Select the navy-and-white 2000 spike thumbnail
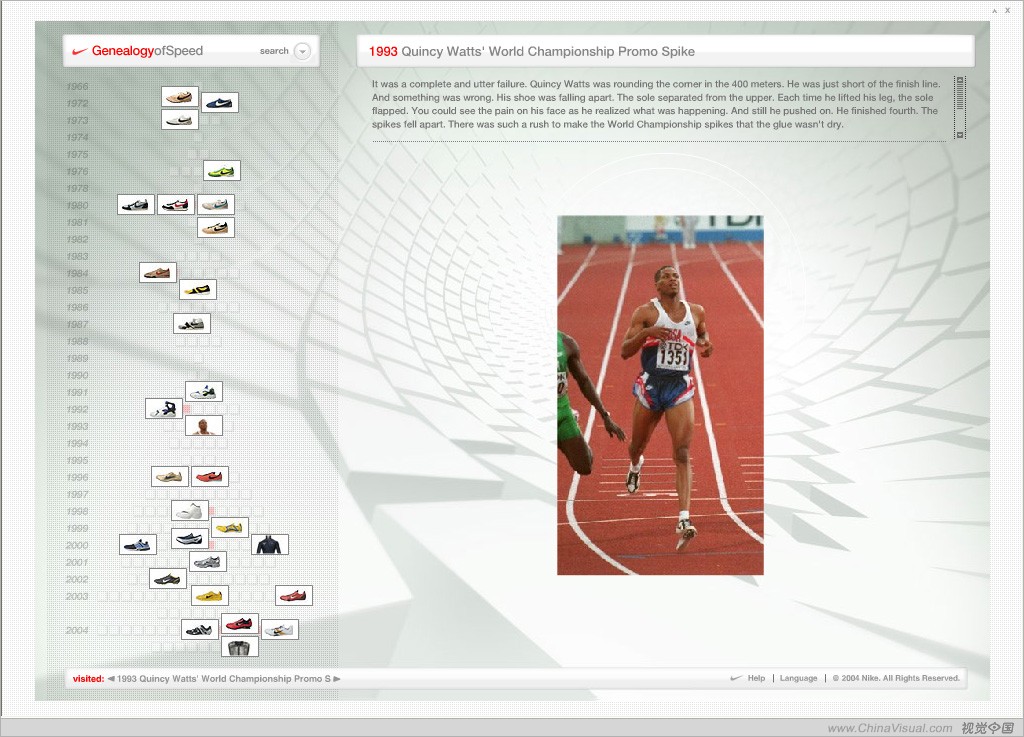 [190, 539]
